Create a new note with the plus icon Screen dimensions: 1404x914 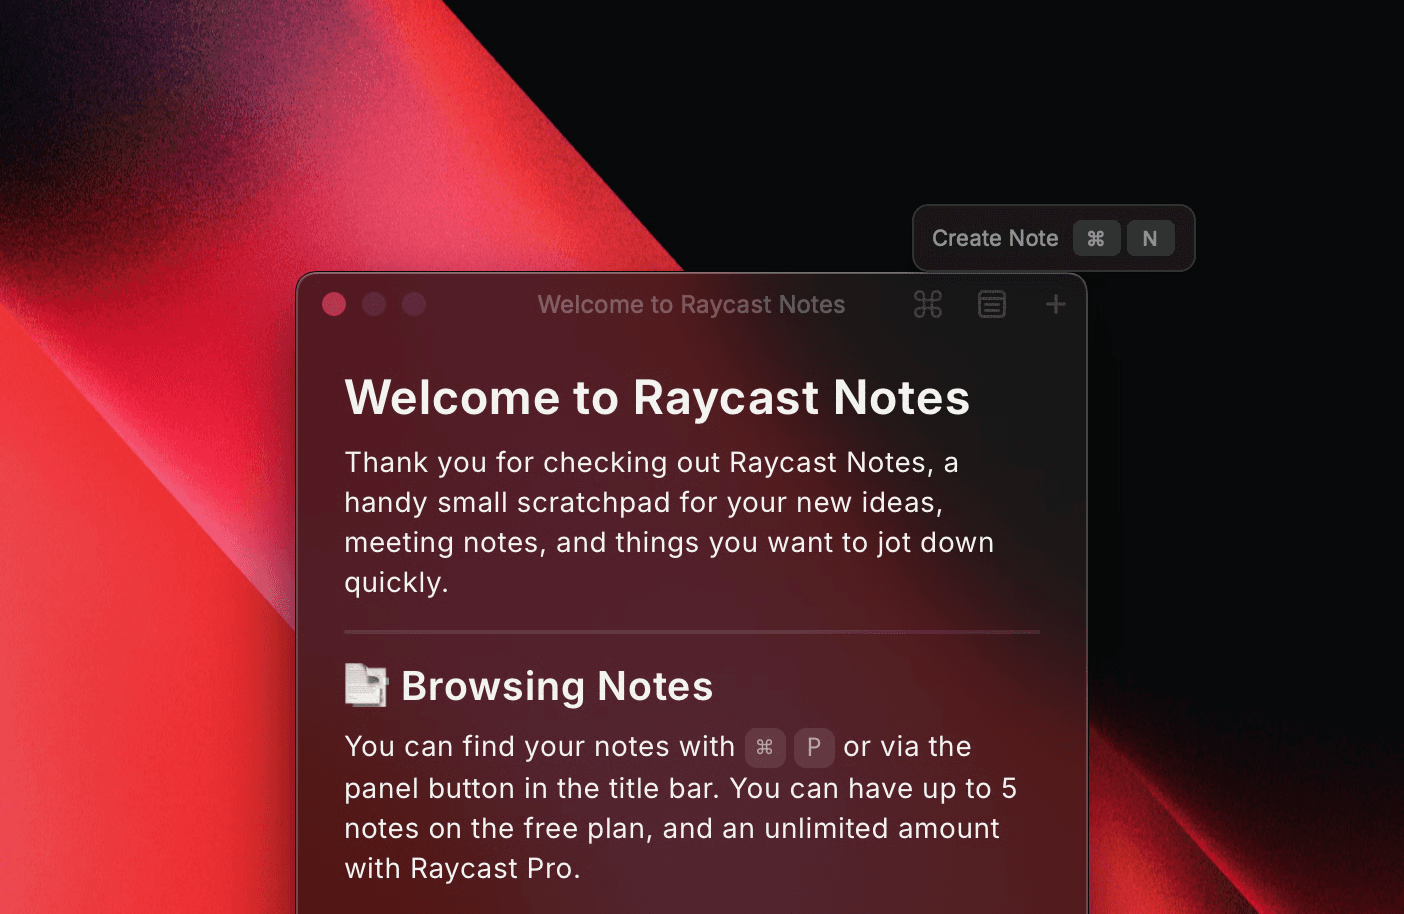(1055, 304)
